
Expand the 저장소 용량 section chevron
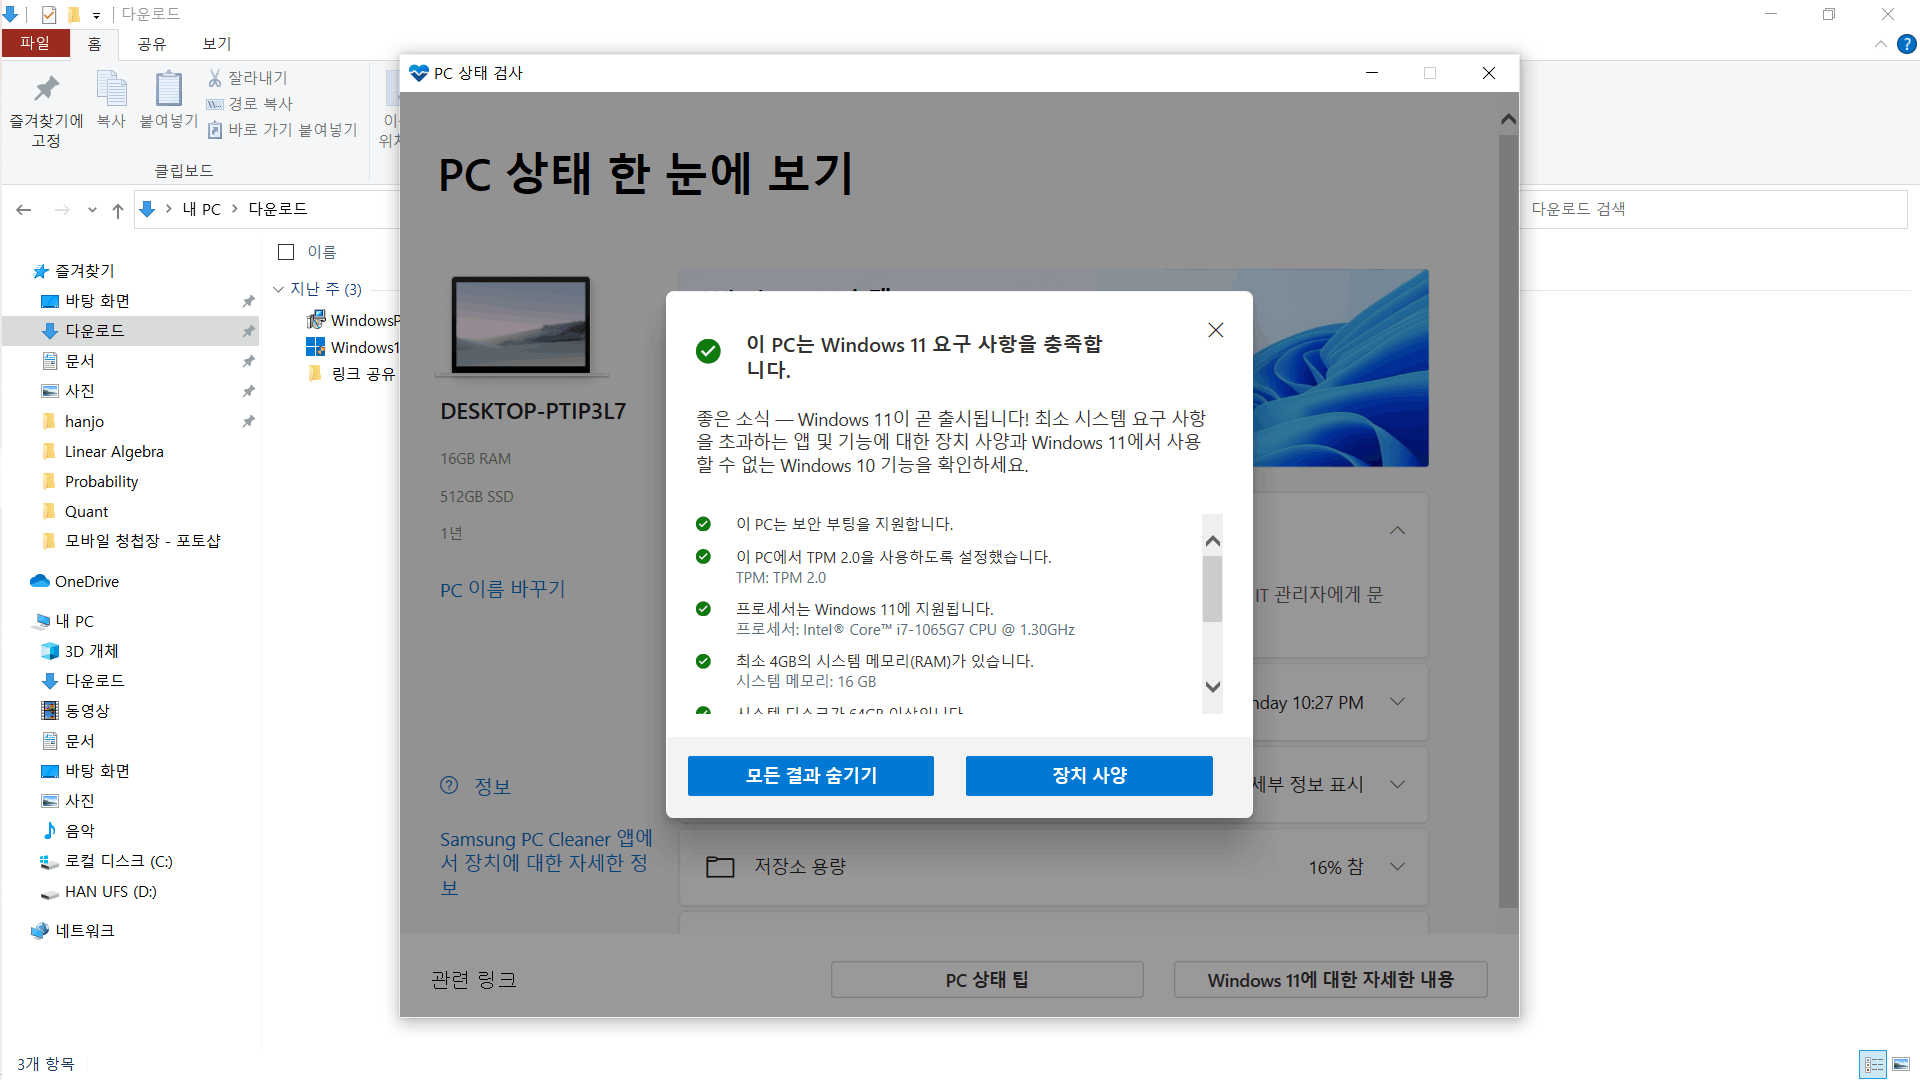point(1397,866)
